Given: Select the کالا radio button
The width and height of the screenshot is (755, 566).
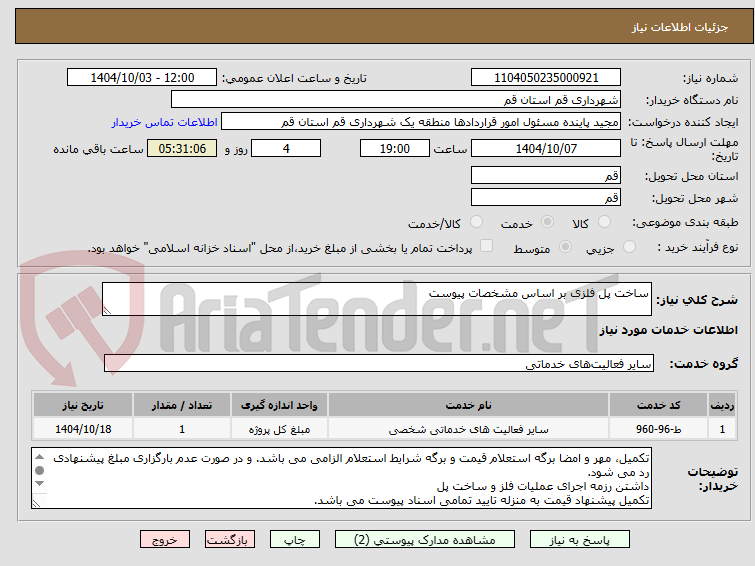Looking at the screenshot, I should [604, 222].
